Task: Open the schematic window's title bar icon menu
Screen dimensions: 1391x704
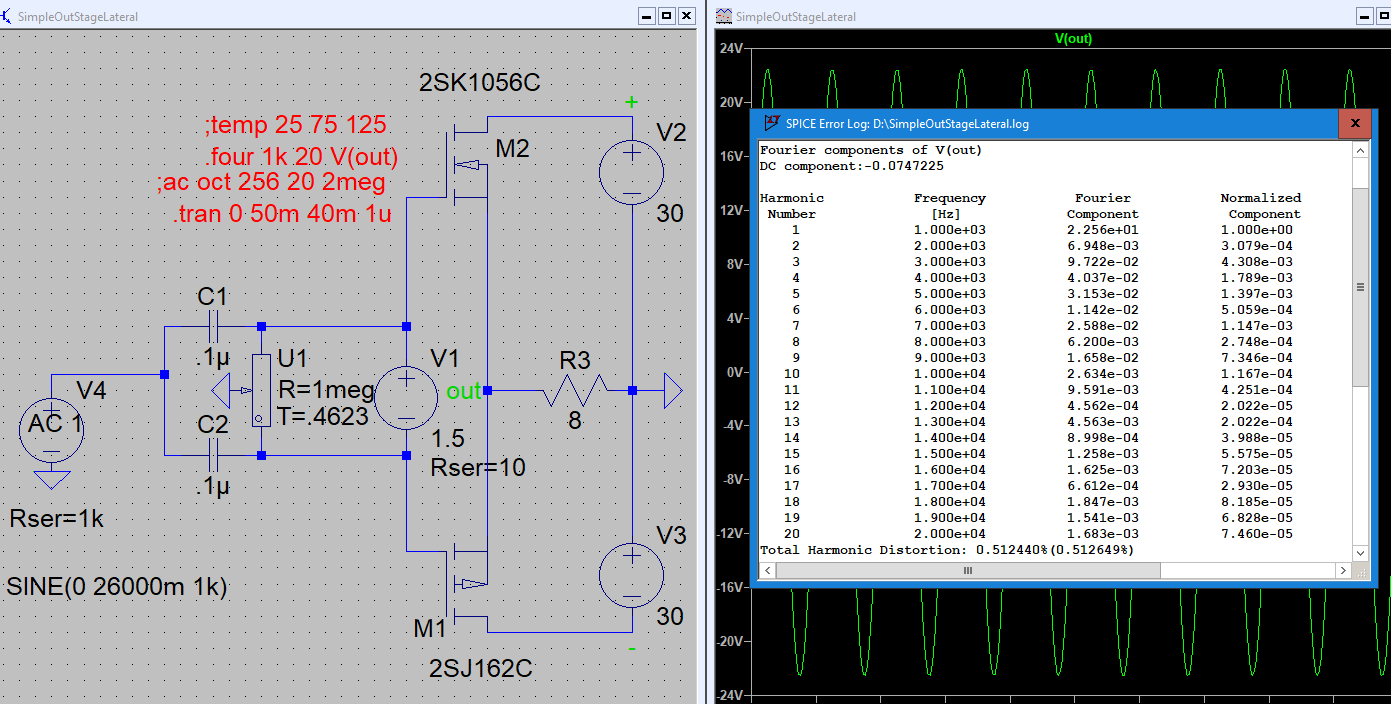Action: click(x=8, y=16)
